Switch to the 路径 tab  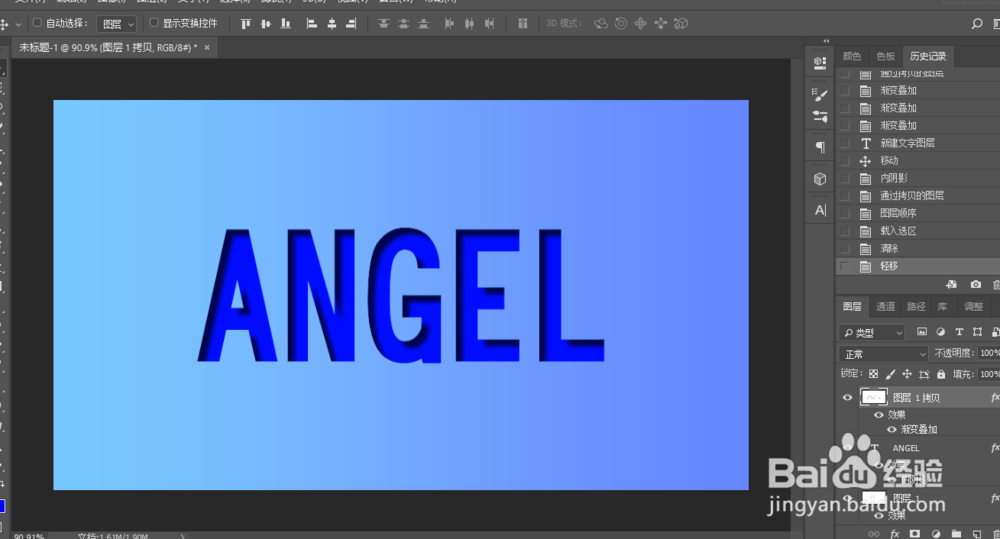click(x=916, y=307)
